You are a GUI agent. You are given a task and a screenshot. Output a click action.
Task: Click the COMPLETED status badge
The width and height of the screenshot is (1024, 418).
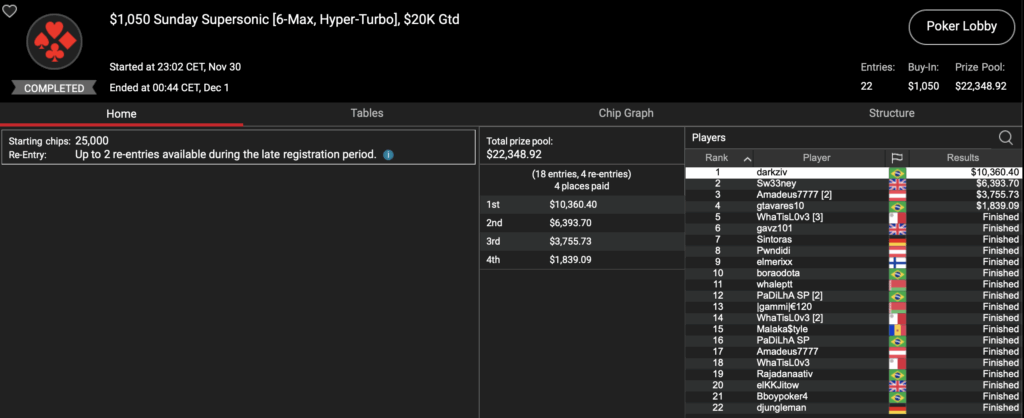[54, 88]
